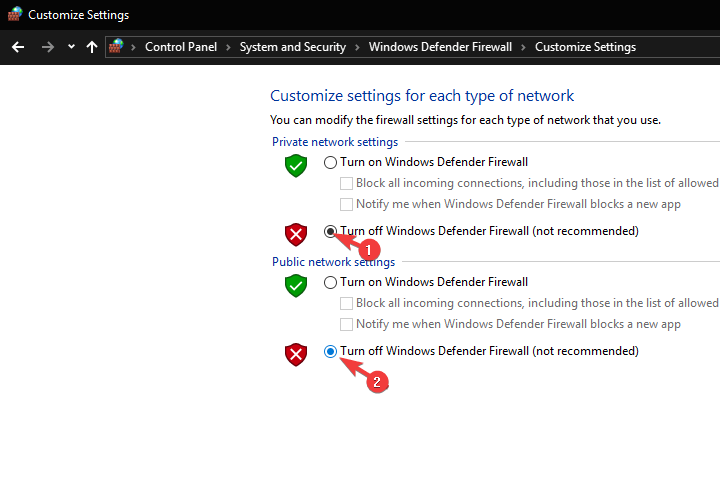Open Windows Defender Firewall breadcrumb
The width and height of the screenshot is (720, 480).
440,47
